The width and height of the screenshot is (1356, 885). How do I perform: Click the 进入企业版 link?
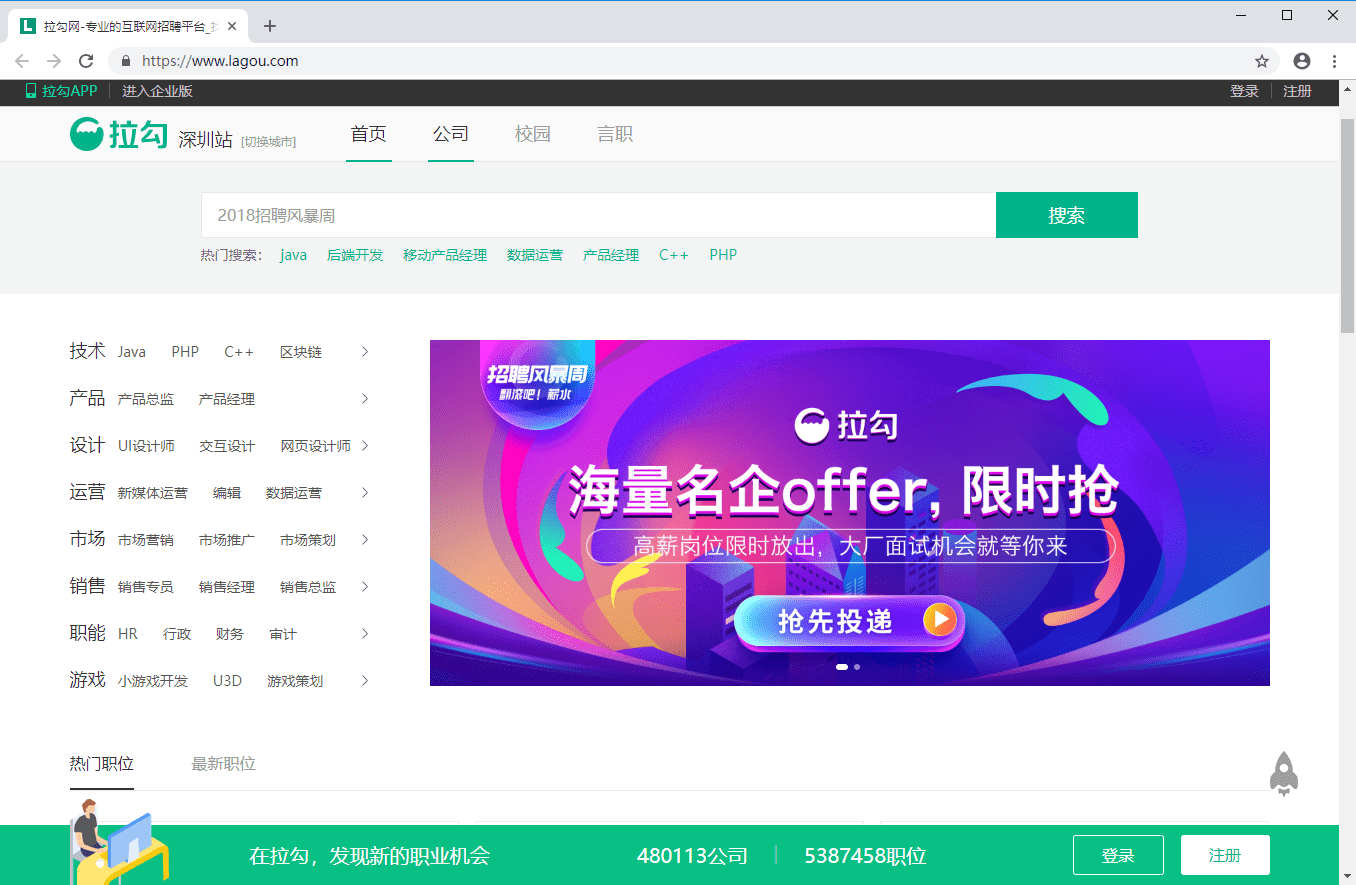point(157,91)
